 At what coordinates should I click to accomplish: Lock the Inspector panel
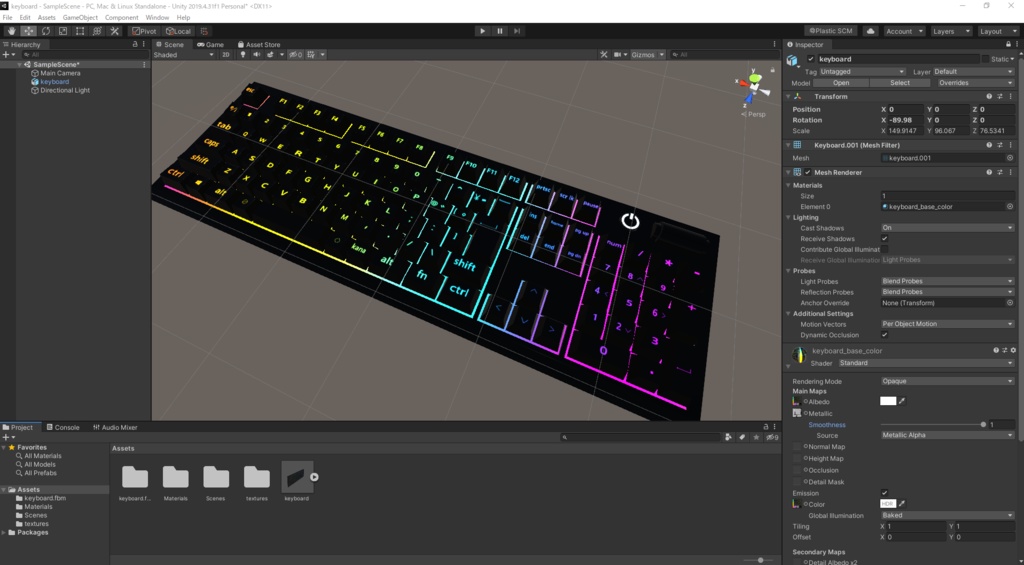point(1008,44)
